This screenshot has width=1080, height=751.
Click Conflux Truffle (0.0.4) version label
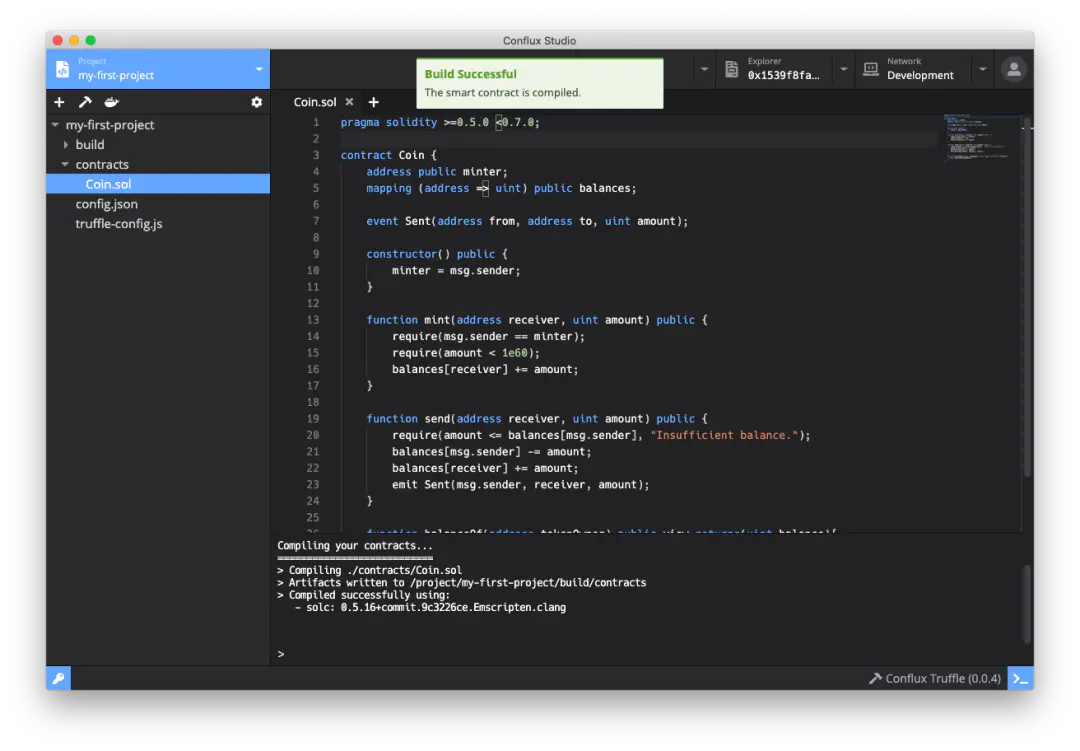click(935, 679)
